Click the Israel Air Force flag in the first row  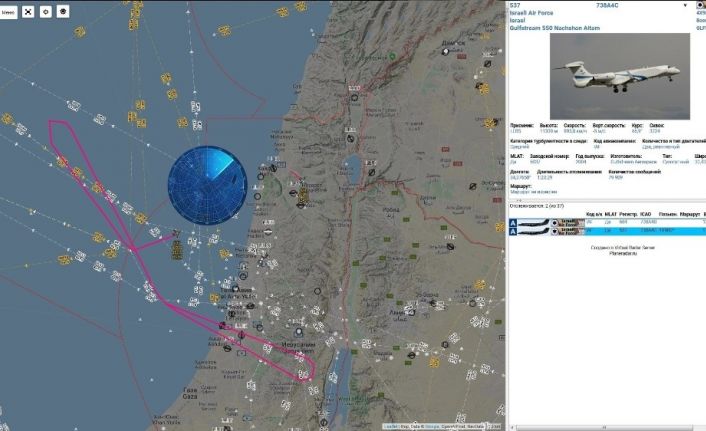click(x=569, y=221)
